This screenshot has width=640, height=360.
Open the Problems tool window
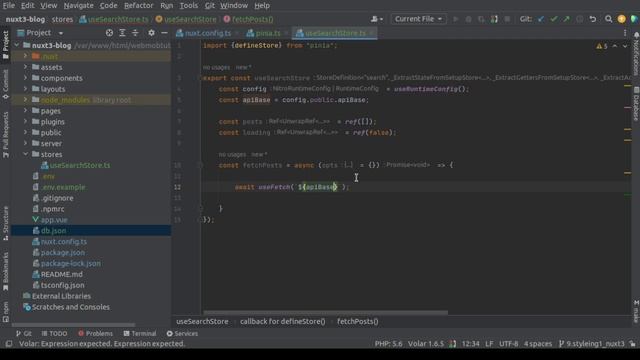[96, 333]
